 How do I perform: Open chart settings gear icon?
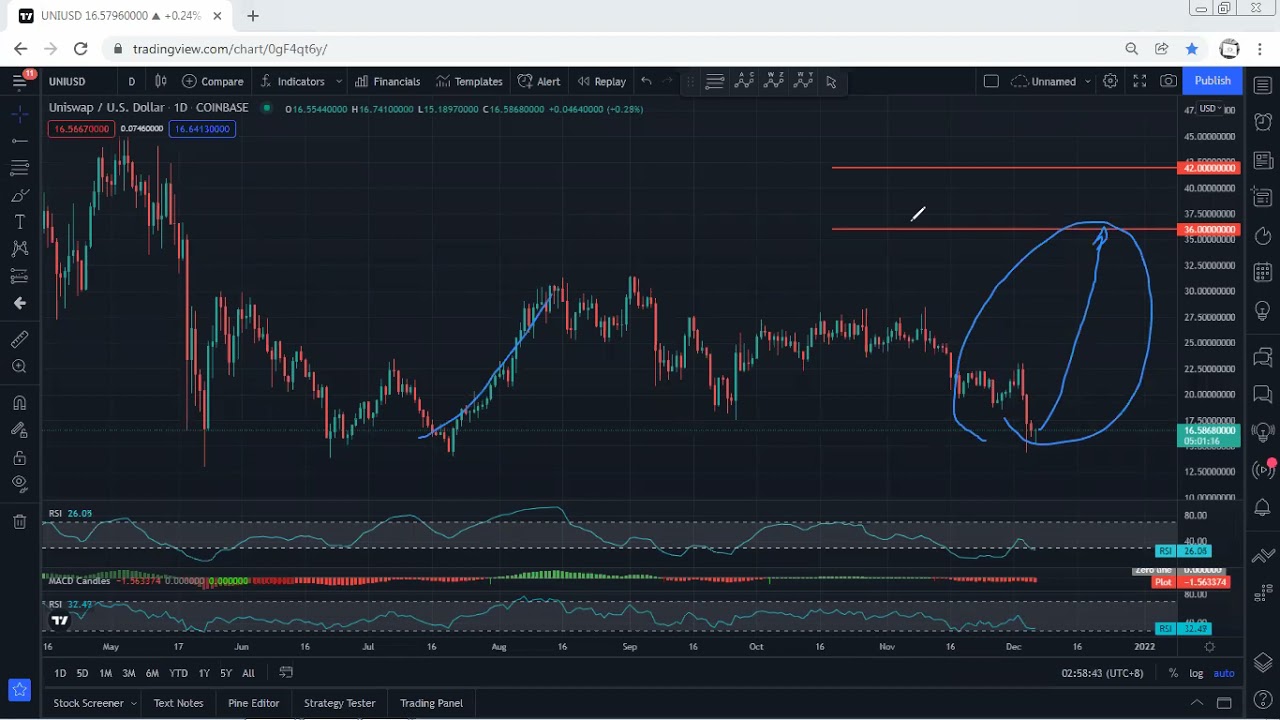coord(1110,81)
